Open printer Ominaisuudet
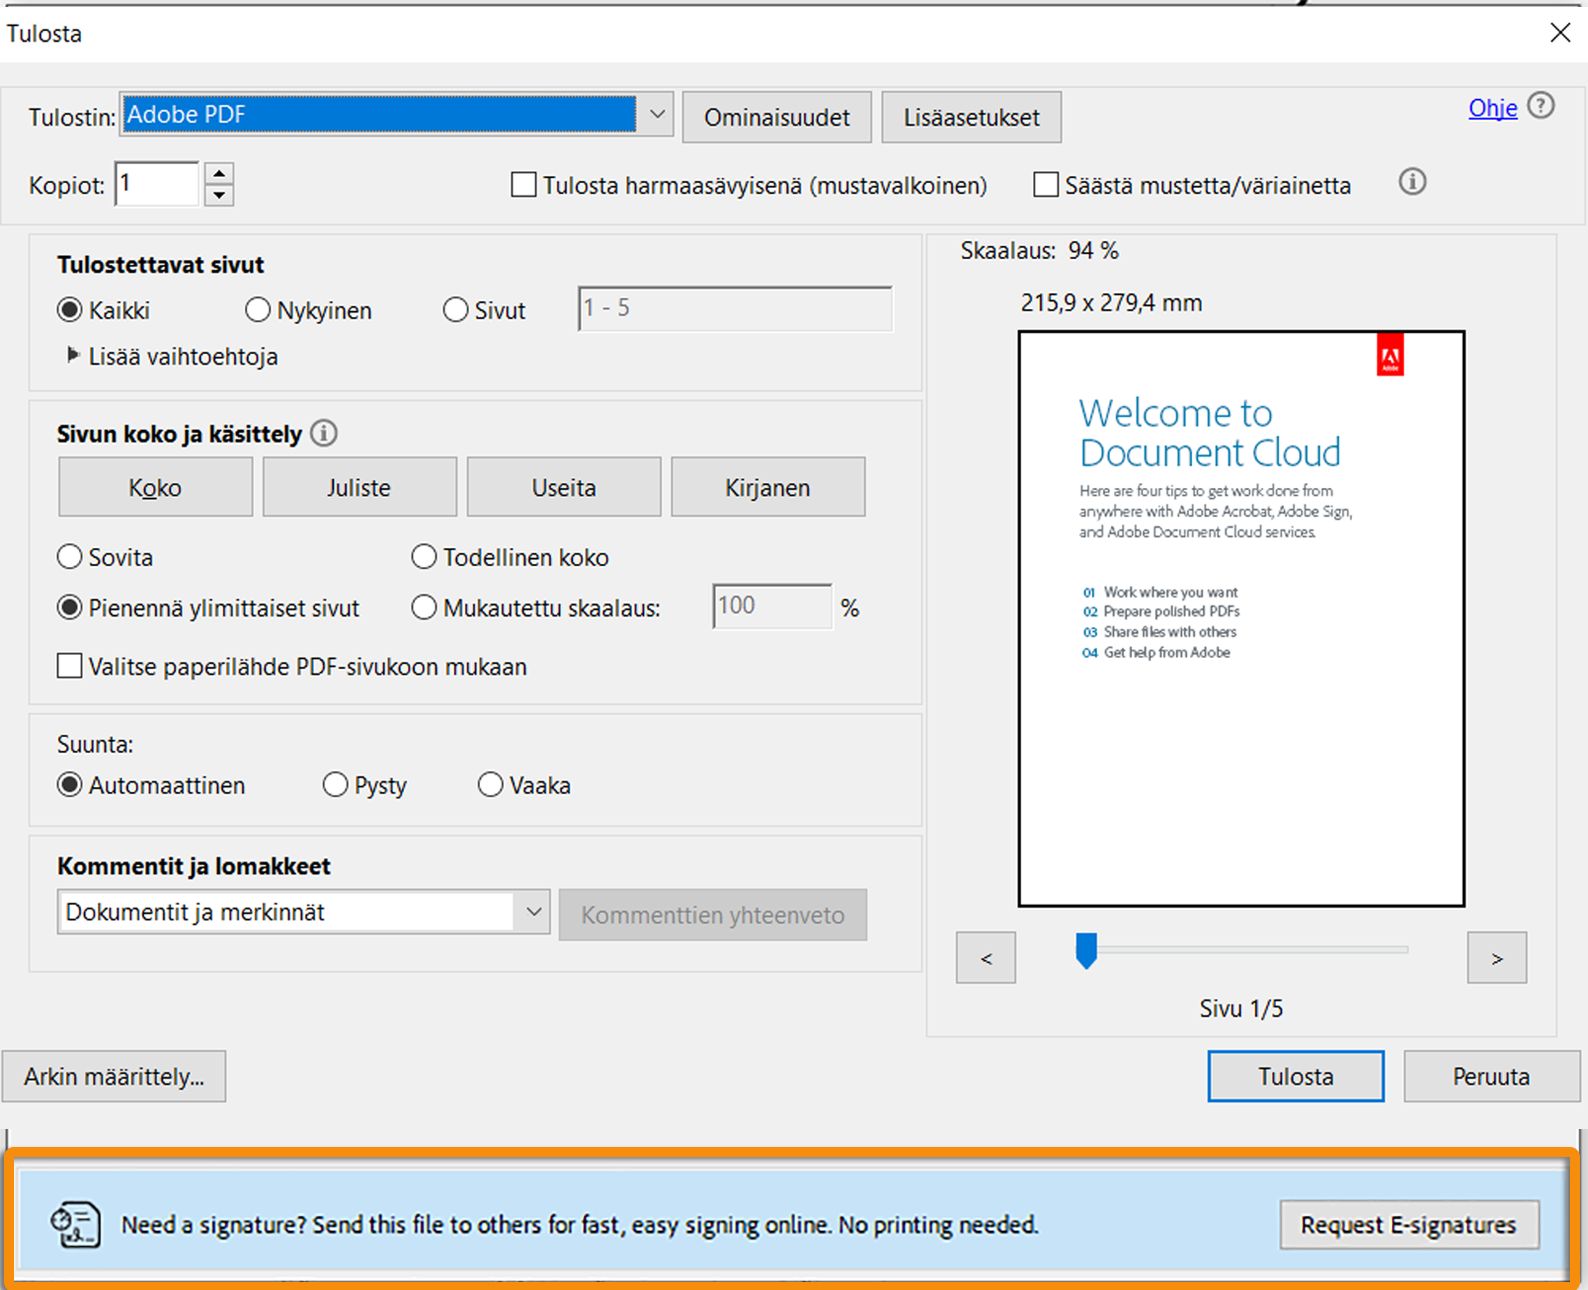Viewport: 1588px width, 1290px height. pos(777,117)
